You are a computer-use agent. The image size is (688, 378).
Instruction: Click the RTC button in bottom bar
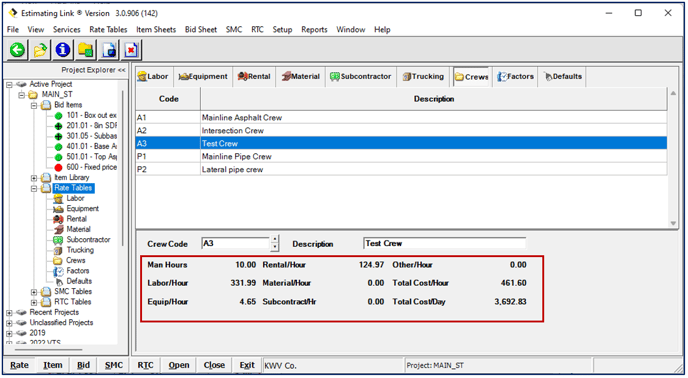pos(146,365)
